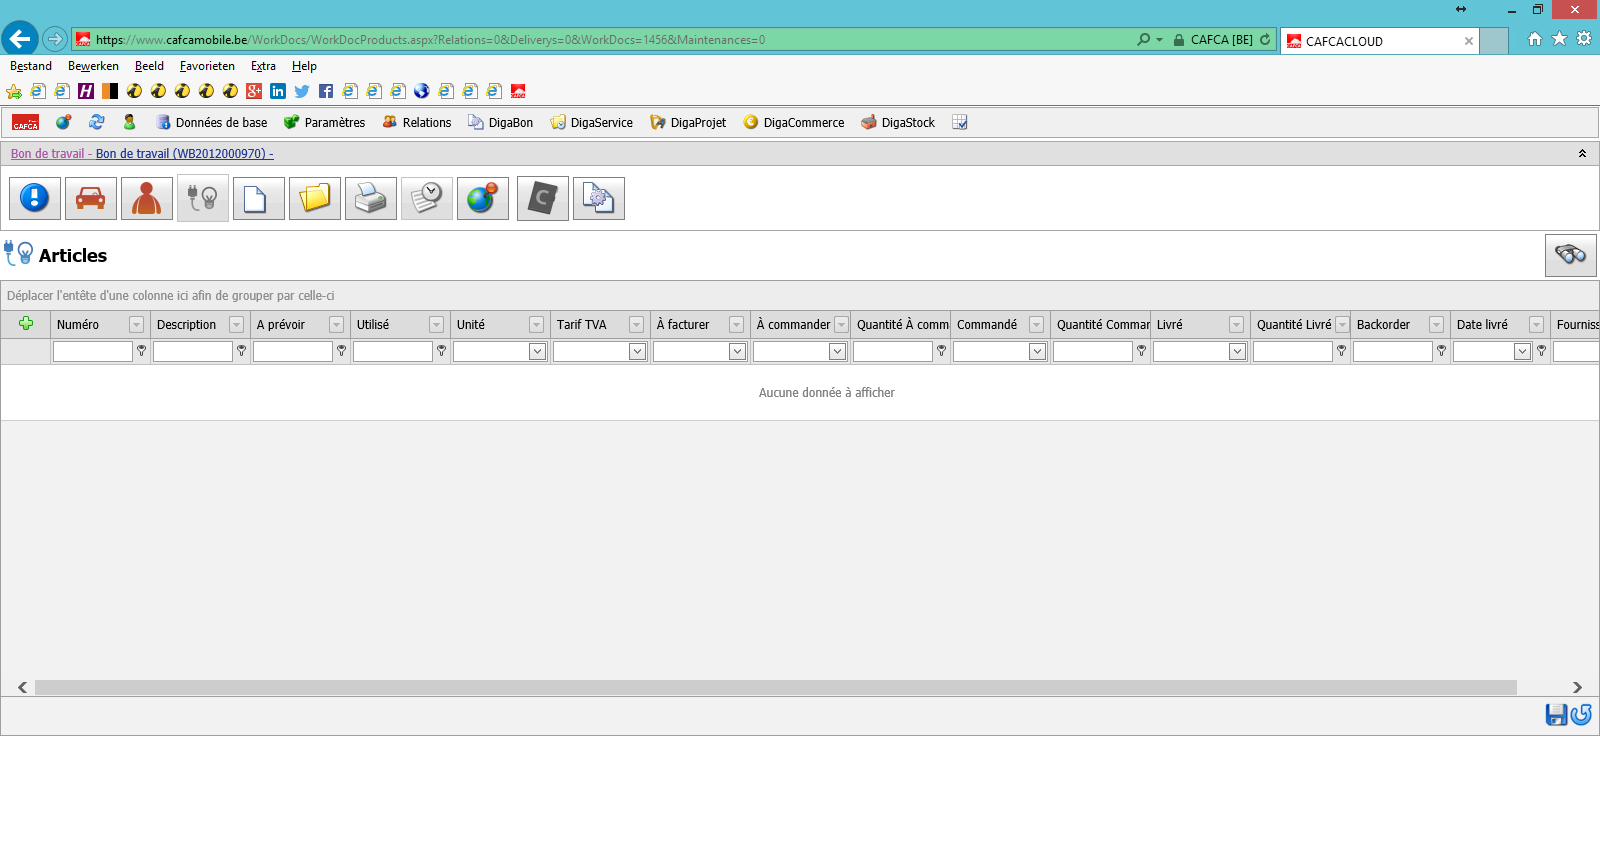Viewport: 1600px width, 860px height.
Task: Open the Facebook favorites bookmark
Action: point(326,91)
